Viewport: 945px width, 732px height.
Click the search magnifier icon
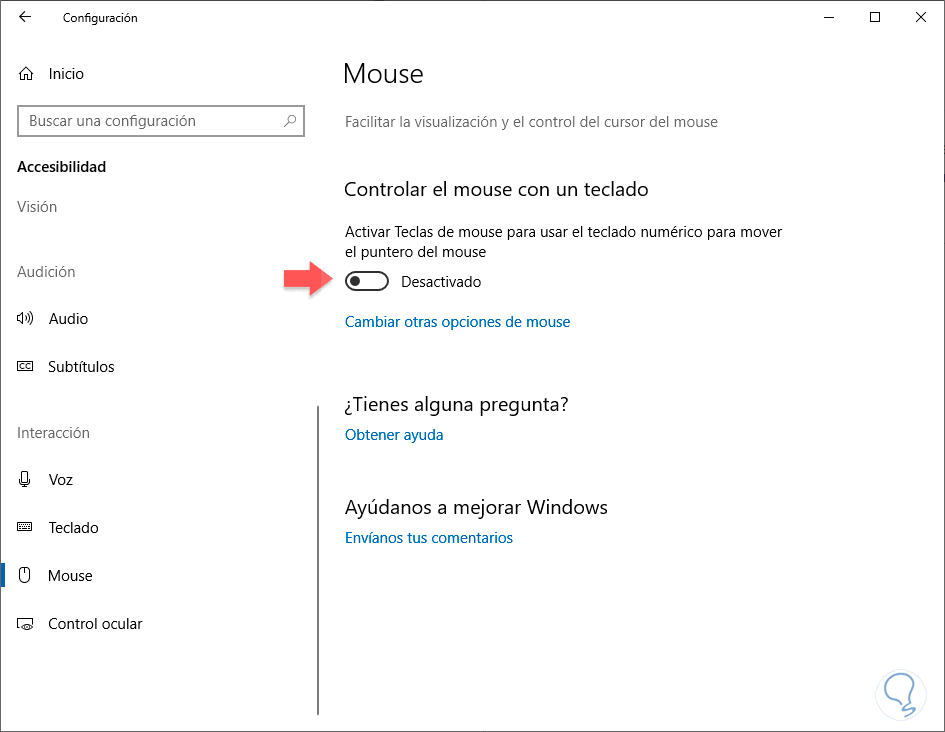point(290,121)
